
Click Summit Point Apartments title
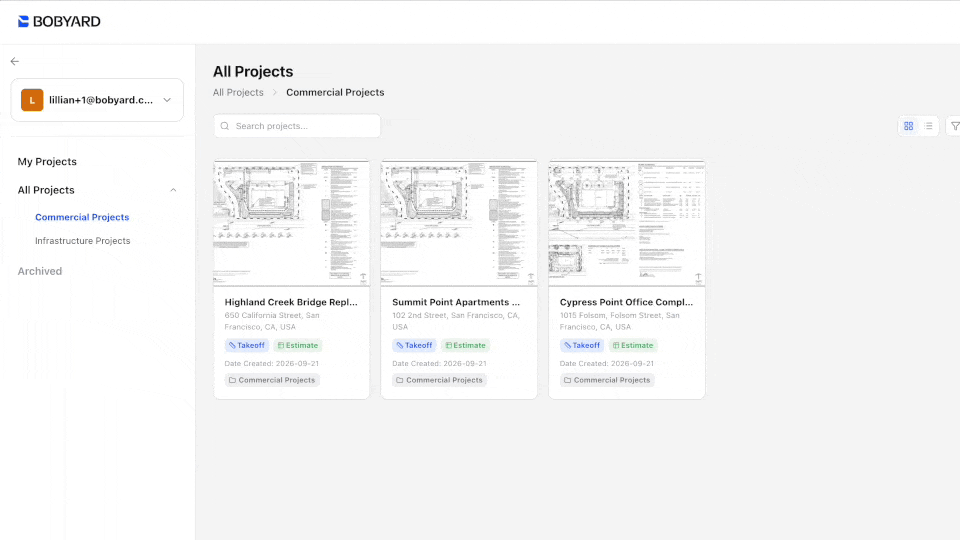[456, 302]
